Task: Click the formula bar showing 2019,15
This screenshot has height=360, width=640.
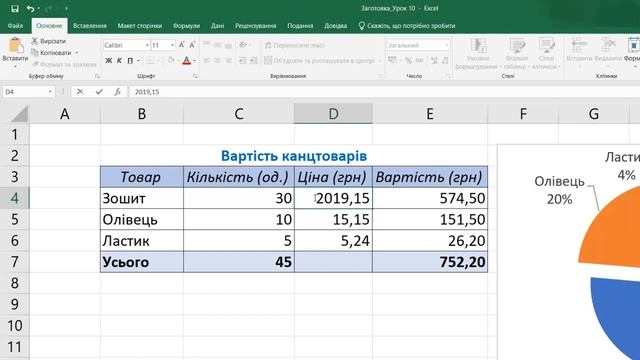Action: click(384, 92)
